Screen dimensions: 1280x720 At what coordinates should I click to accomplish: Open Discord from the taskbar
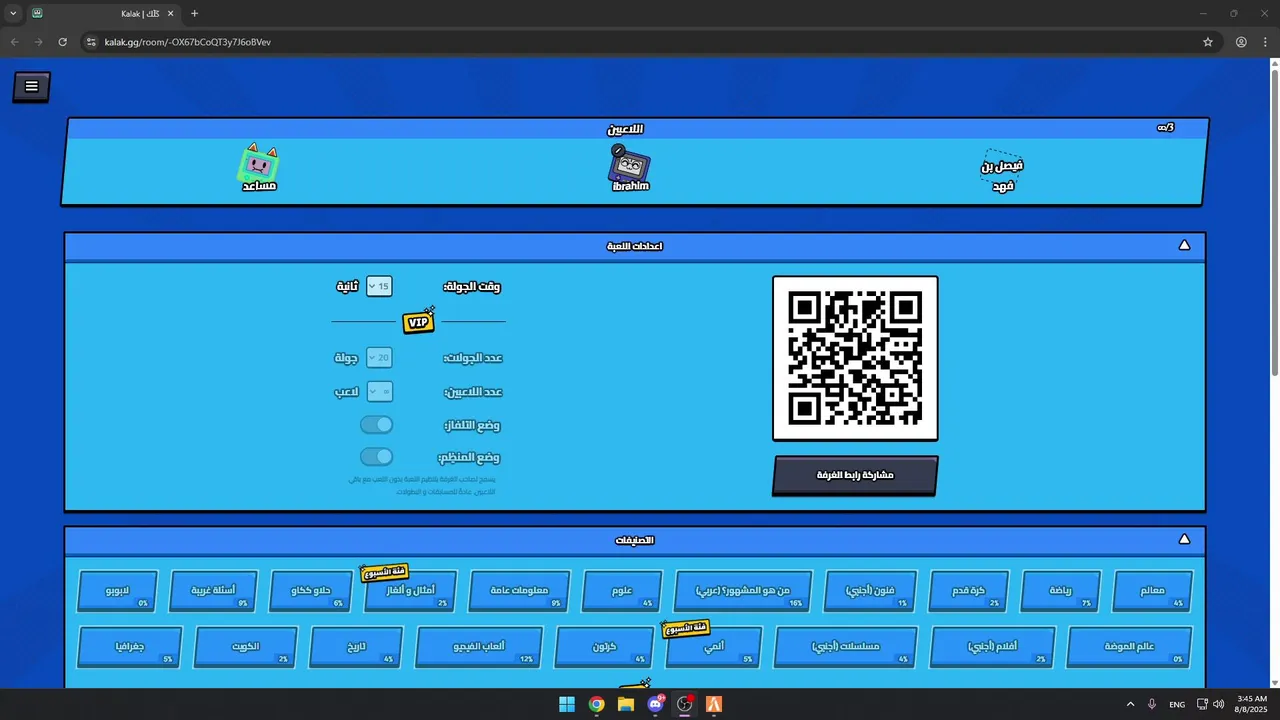[655, 704]
